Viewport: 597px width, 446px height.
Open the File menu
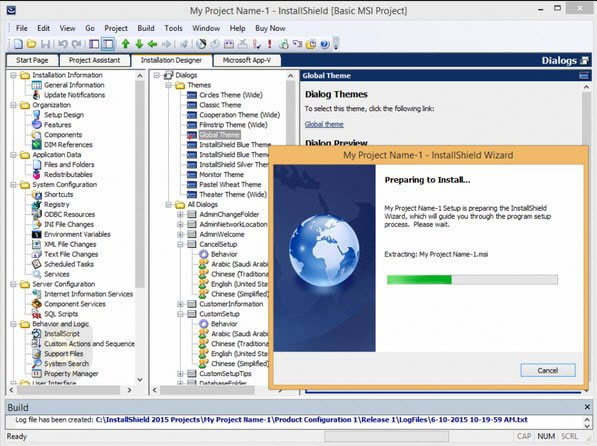[x=21, y=28]
